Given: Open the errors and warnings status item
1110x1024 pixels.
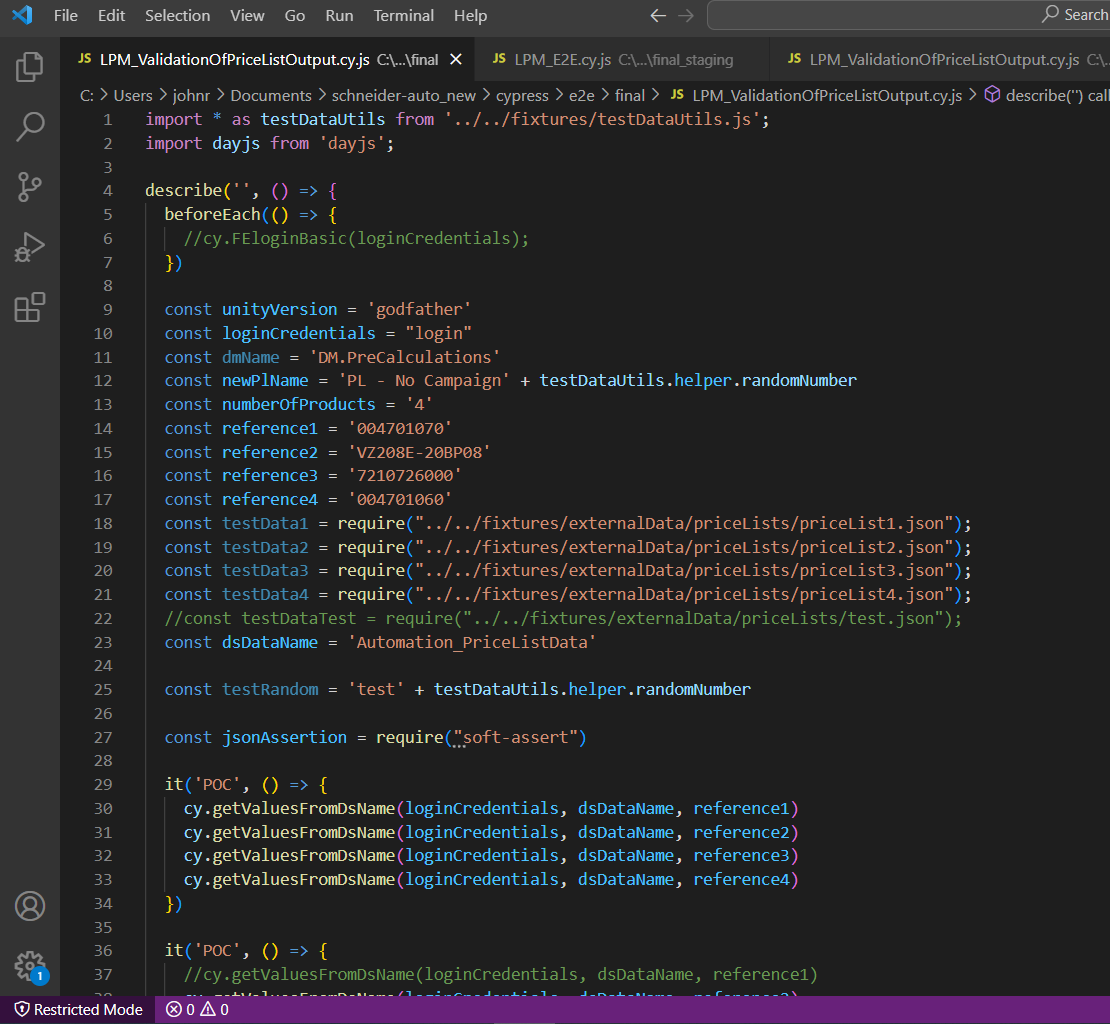Looking at the screenshot, I should point(198,1010).
